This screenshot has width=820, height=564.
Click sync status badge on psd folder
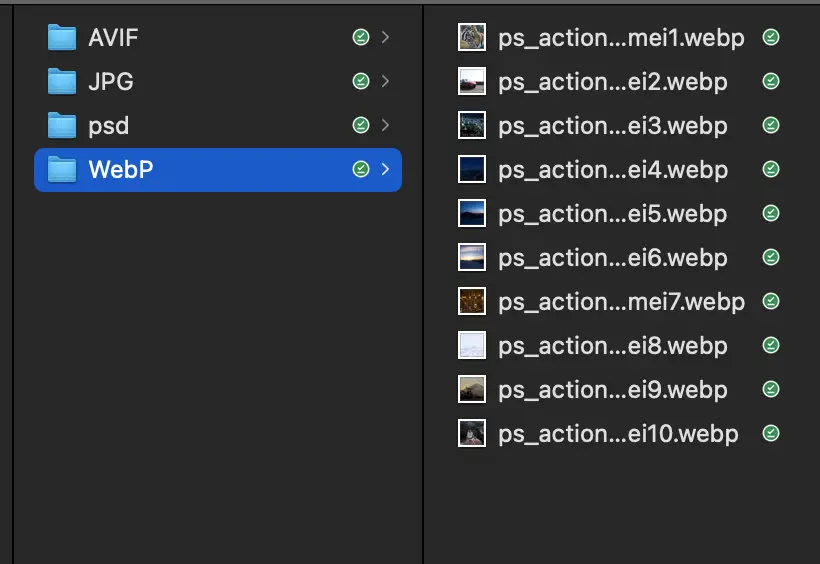tap(361, 126)
